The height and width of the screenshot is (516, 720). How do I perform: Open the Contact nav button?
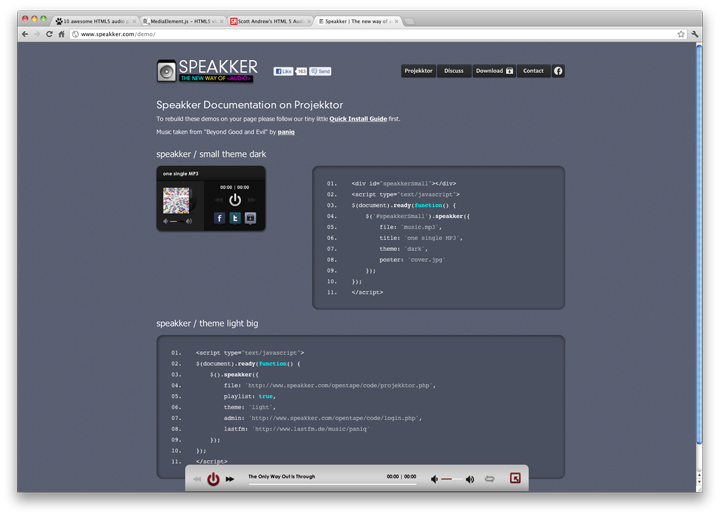533,71
